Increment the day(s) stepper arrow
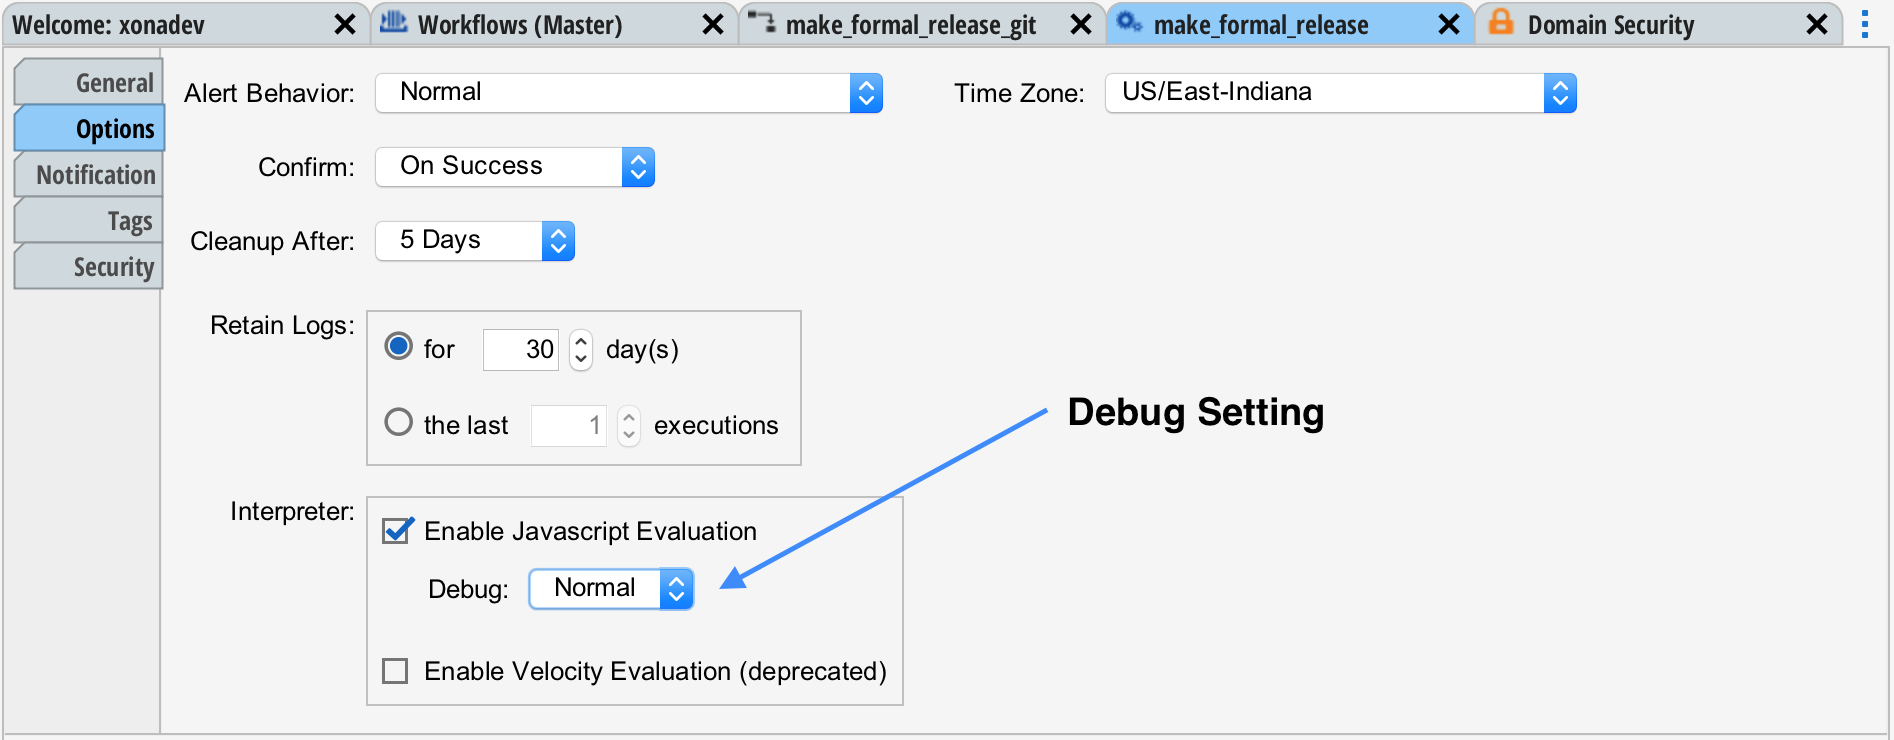The height and width of the screenshot is (740, 1894). pos(579,342)
